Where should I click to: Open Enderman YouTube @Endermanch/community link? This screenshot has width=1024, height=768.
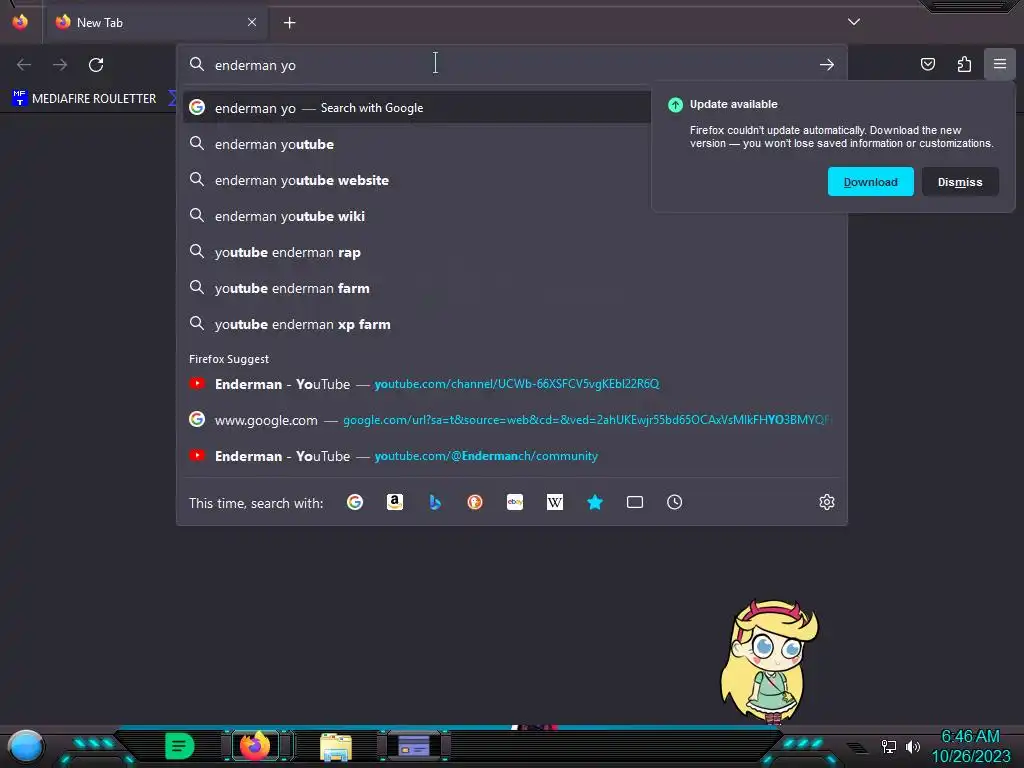[x=512, y=456]
